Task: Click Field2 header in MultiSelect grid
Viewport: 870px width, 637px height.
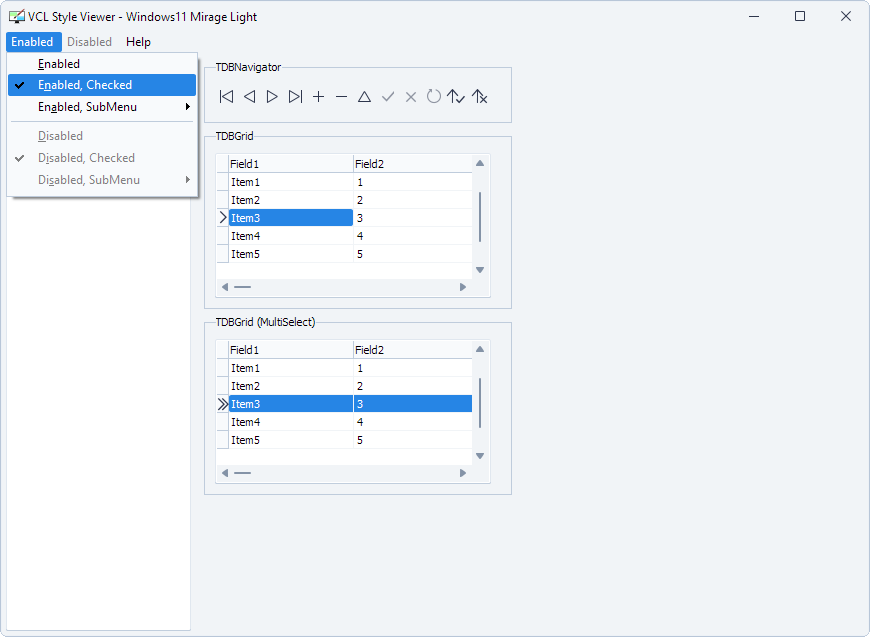Action: [413, 350]
